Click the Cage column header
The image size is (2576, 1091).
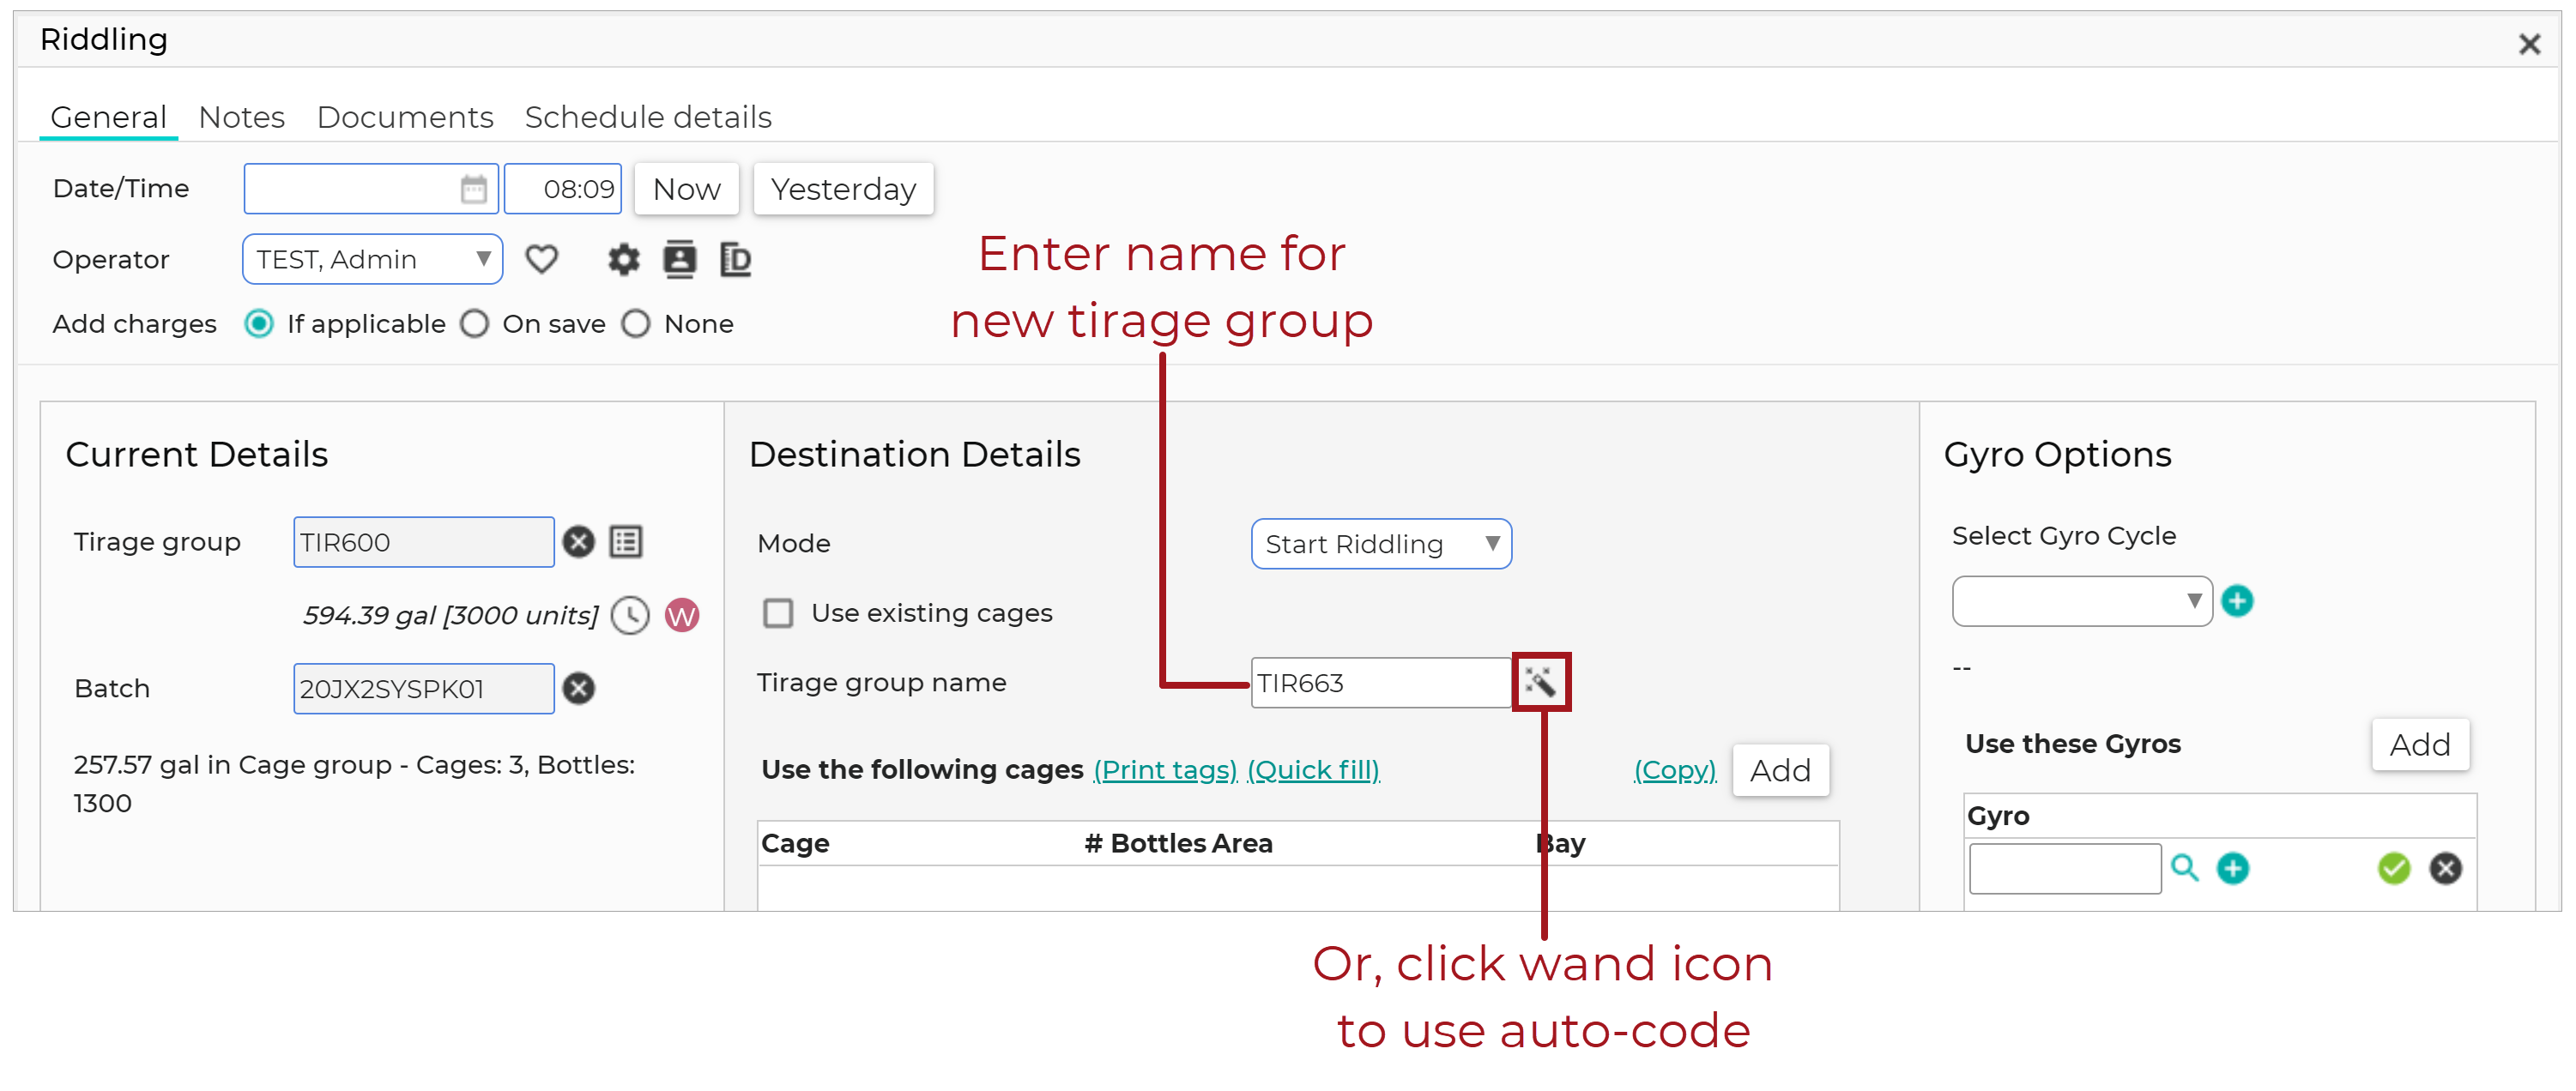(795, 843)
